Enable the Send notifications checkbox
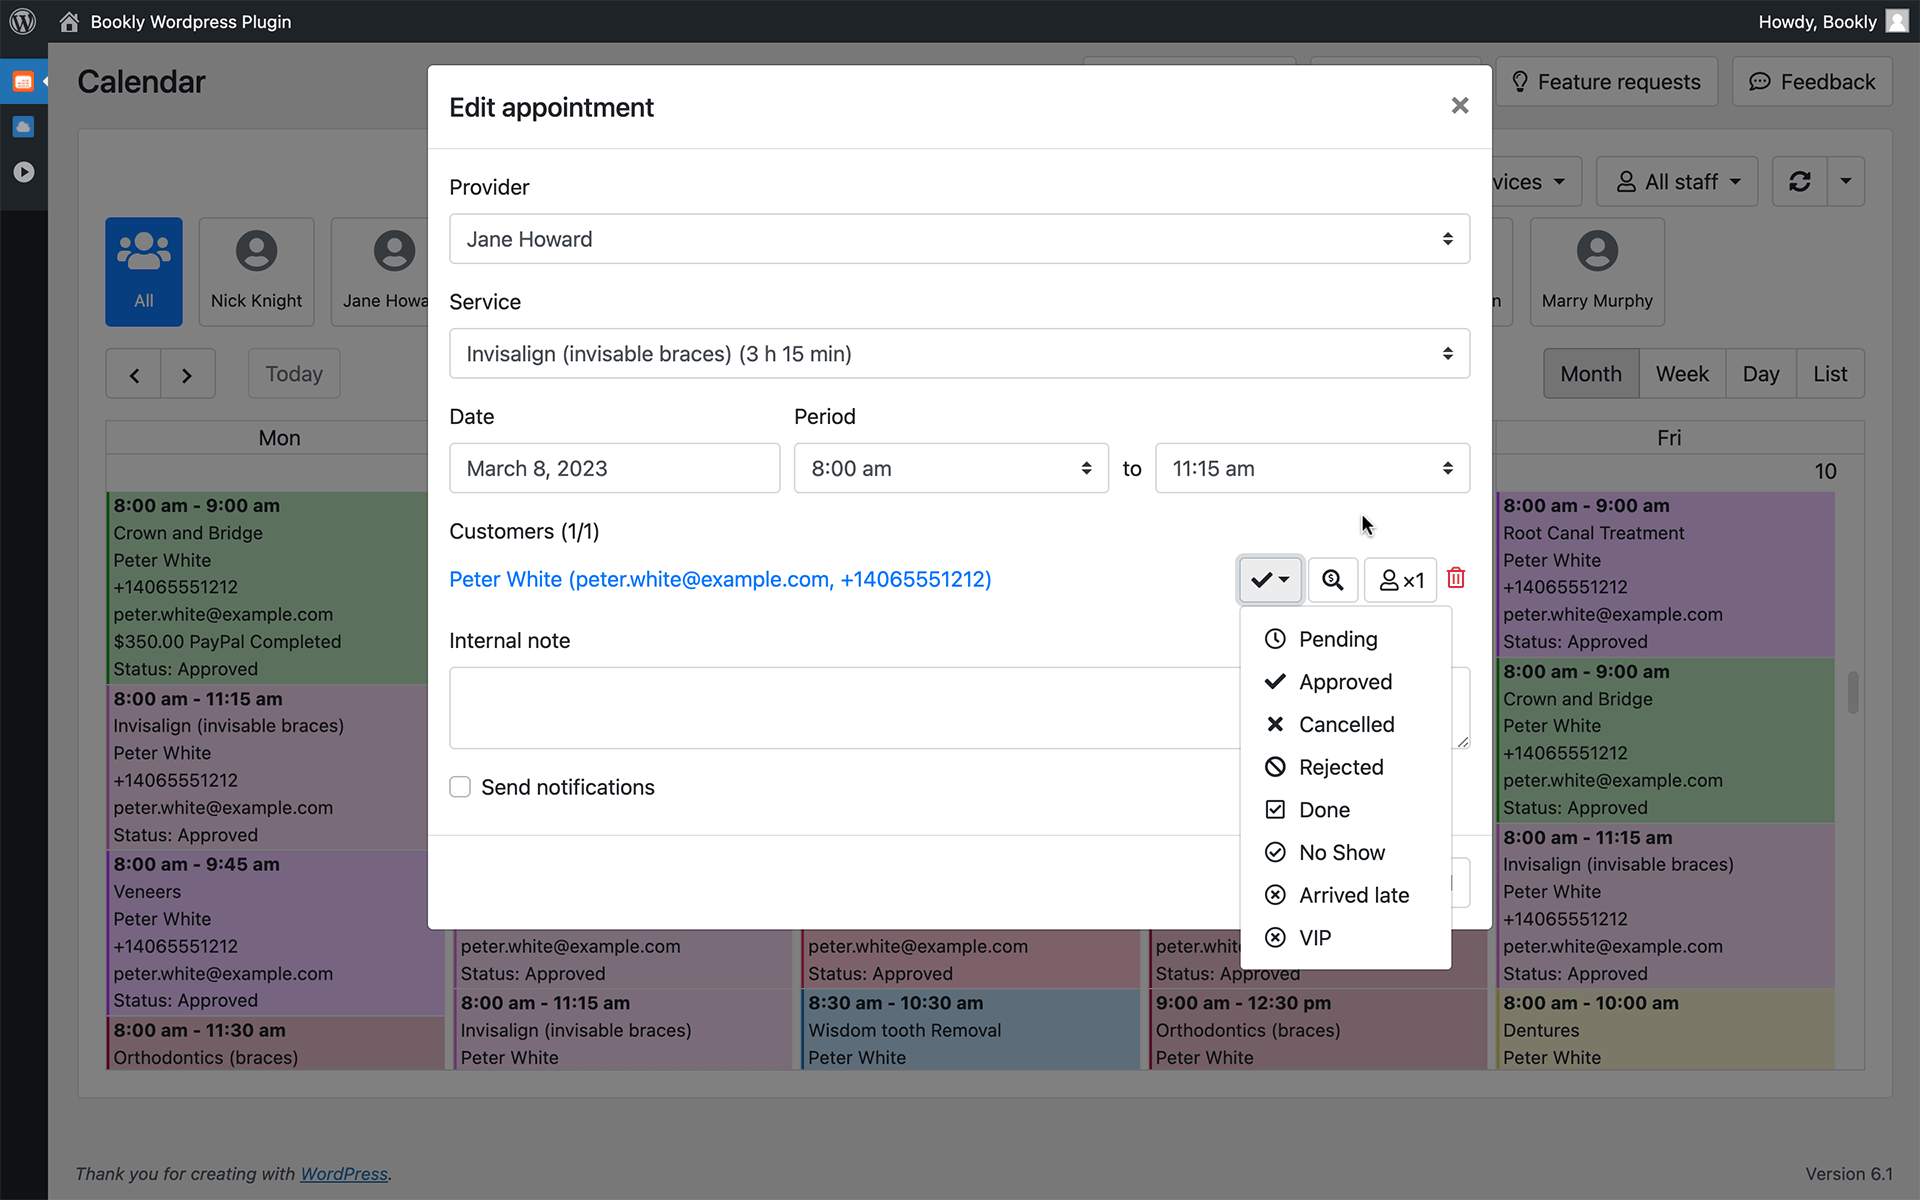1920x1200 pixels. pyautogui.click(x=460, y=787)
